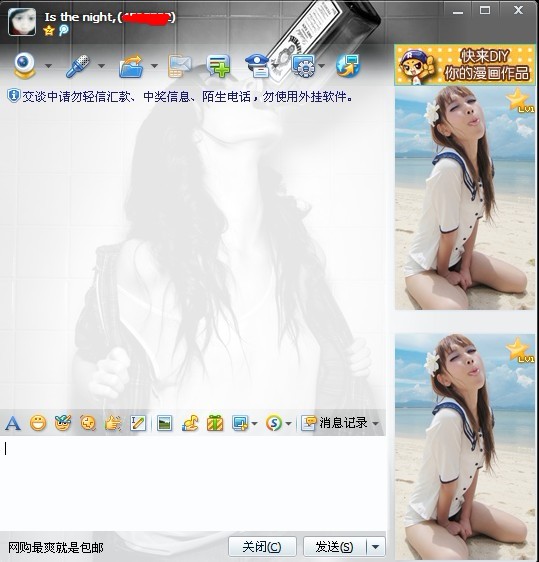This screenshot has width=539, height=562.
Task: Open the remote assistance globe icon
Action: pos(348,66)
